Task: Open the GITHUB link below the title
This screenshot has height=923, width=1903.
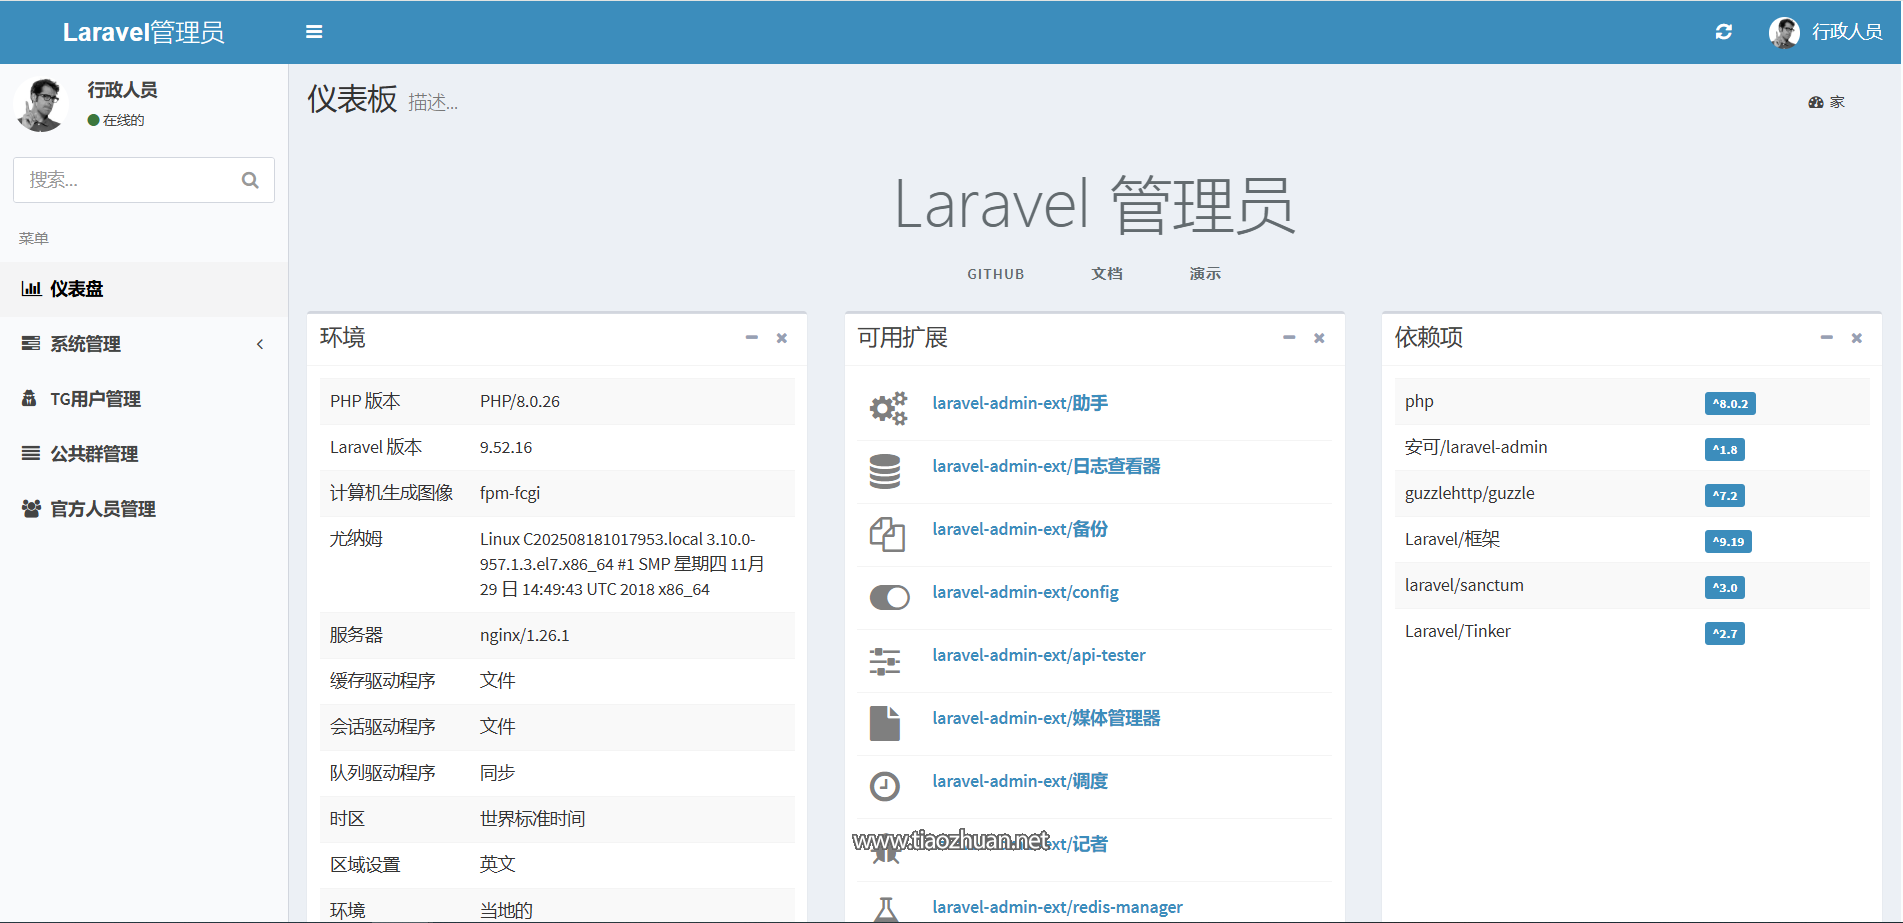Action: [x=995, y=274]
